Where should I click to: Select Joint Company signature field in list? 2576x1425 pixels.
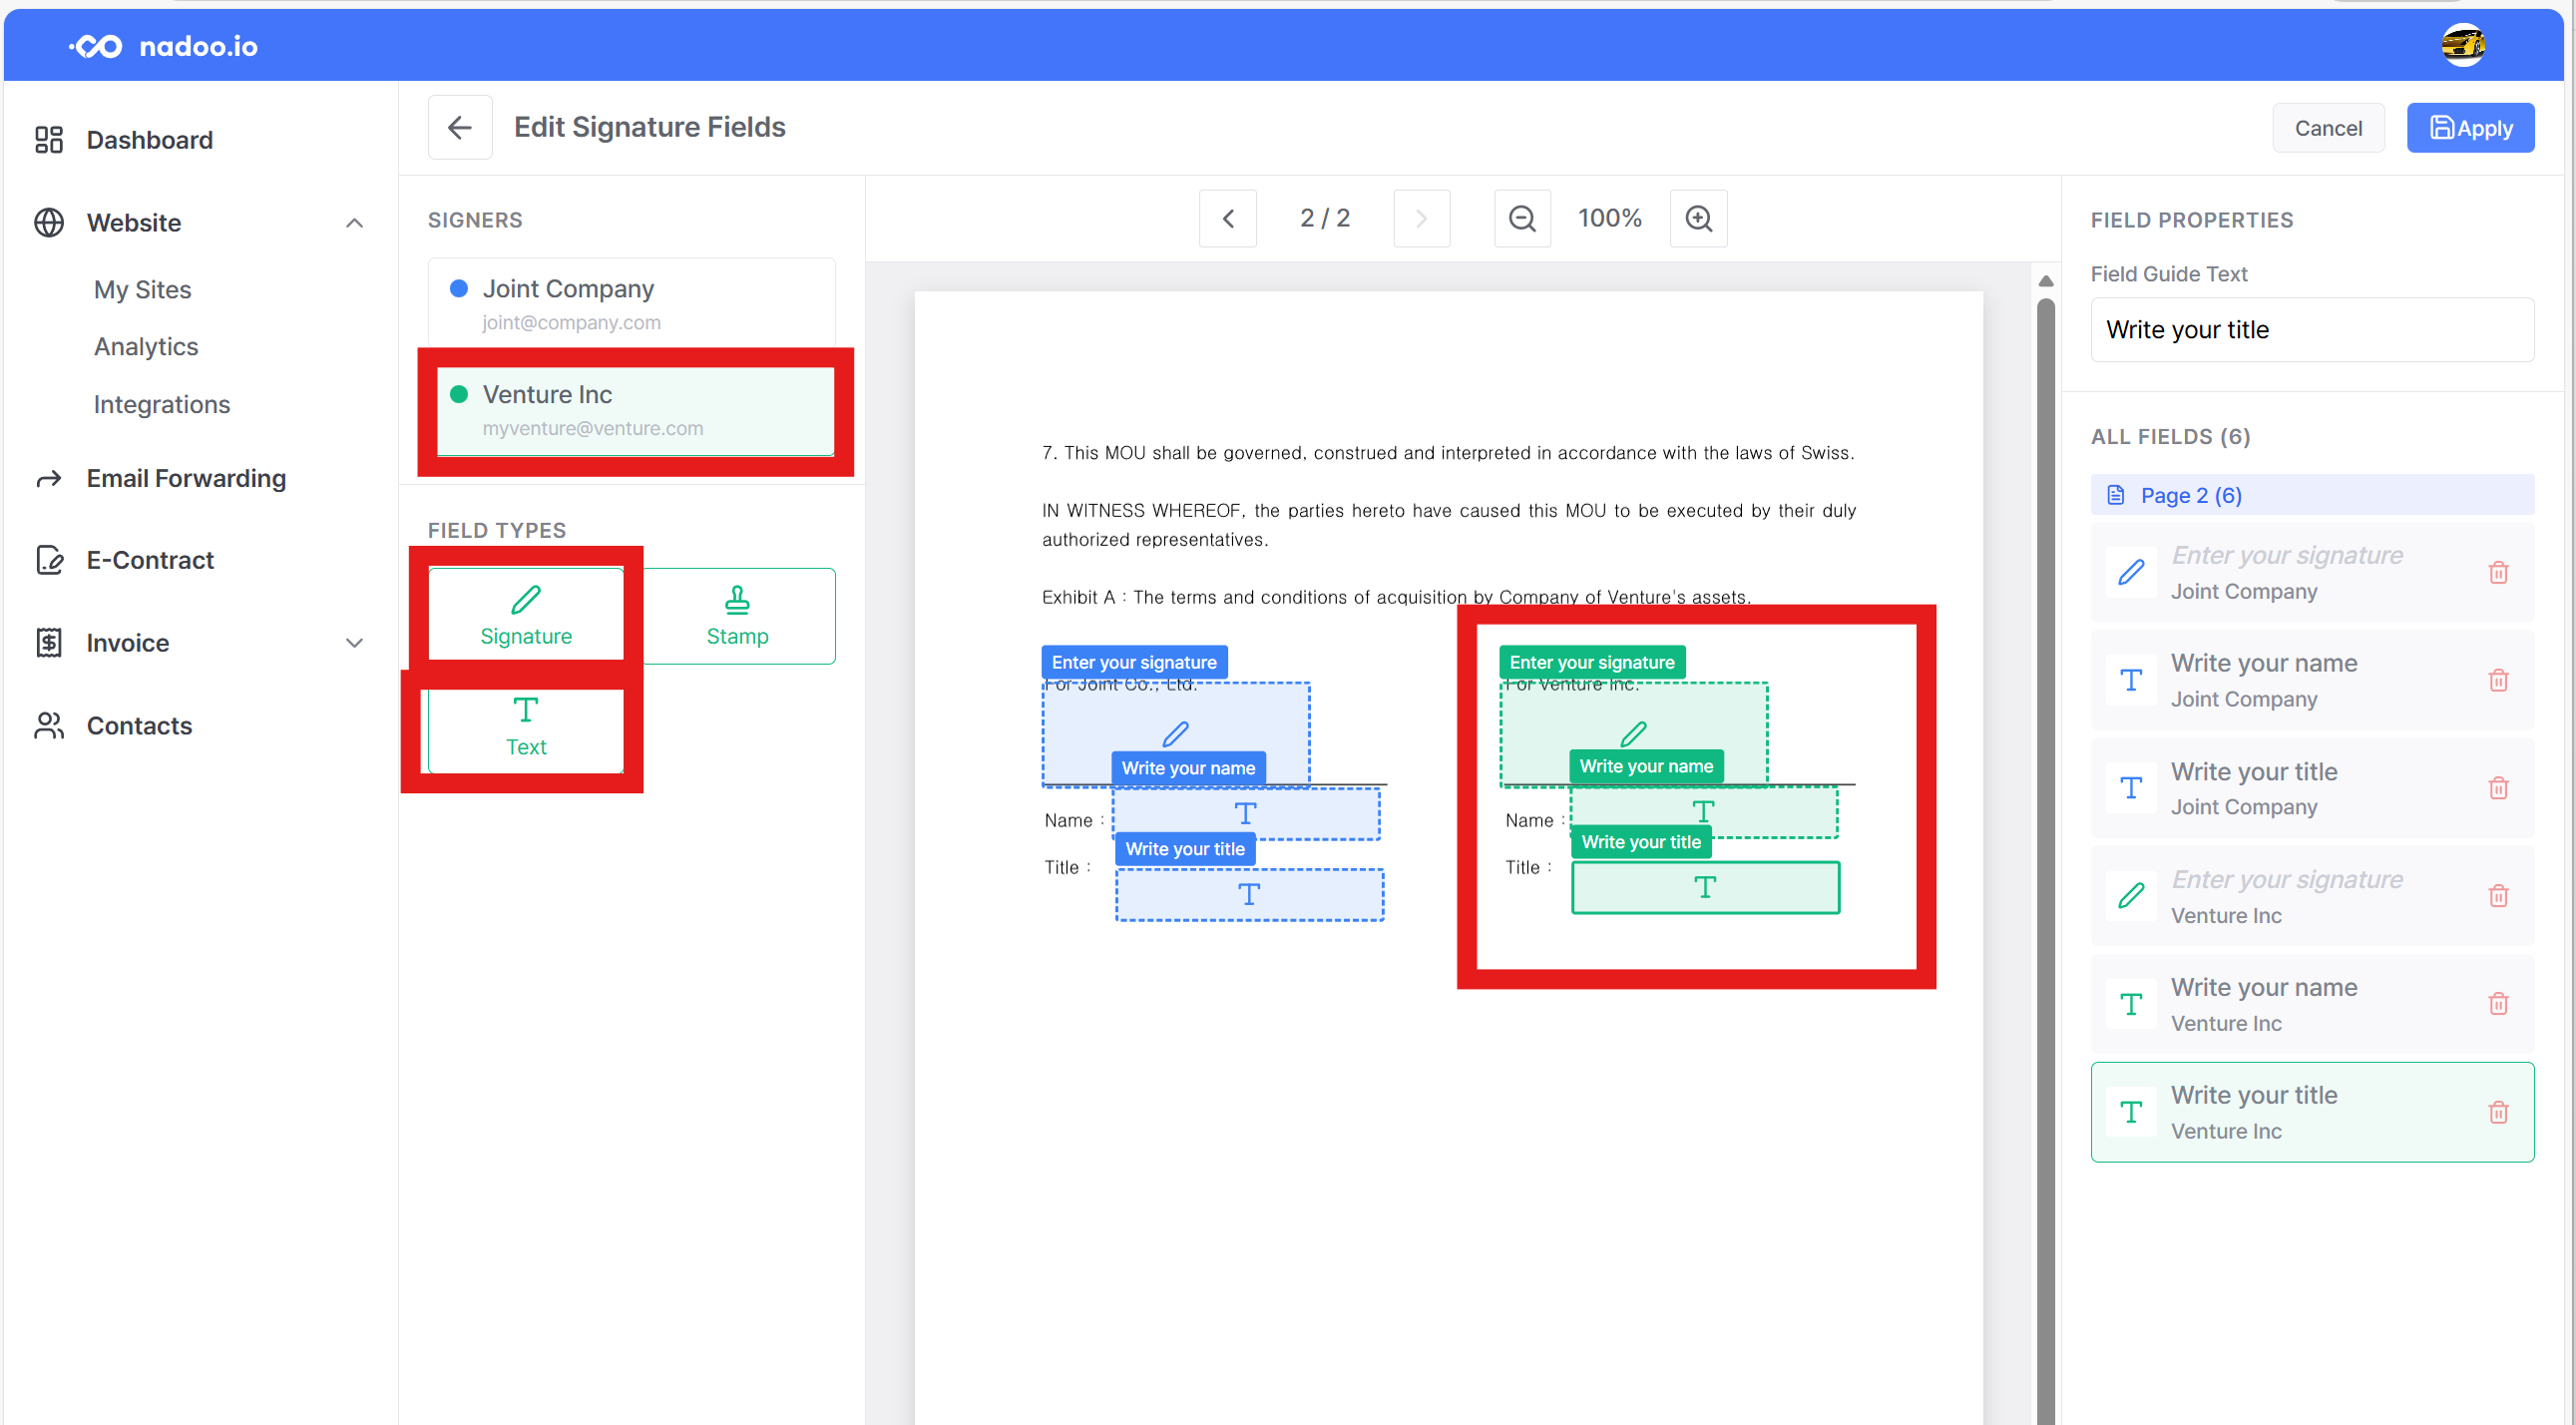tap(2312, 573)
